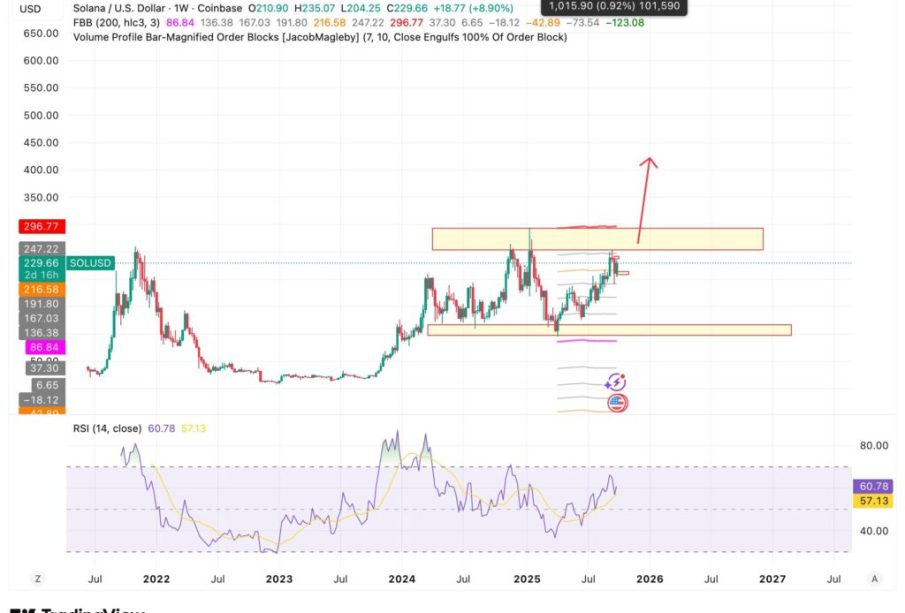
Task: Click the Z timezone button
Action: (37, 578)
